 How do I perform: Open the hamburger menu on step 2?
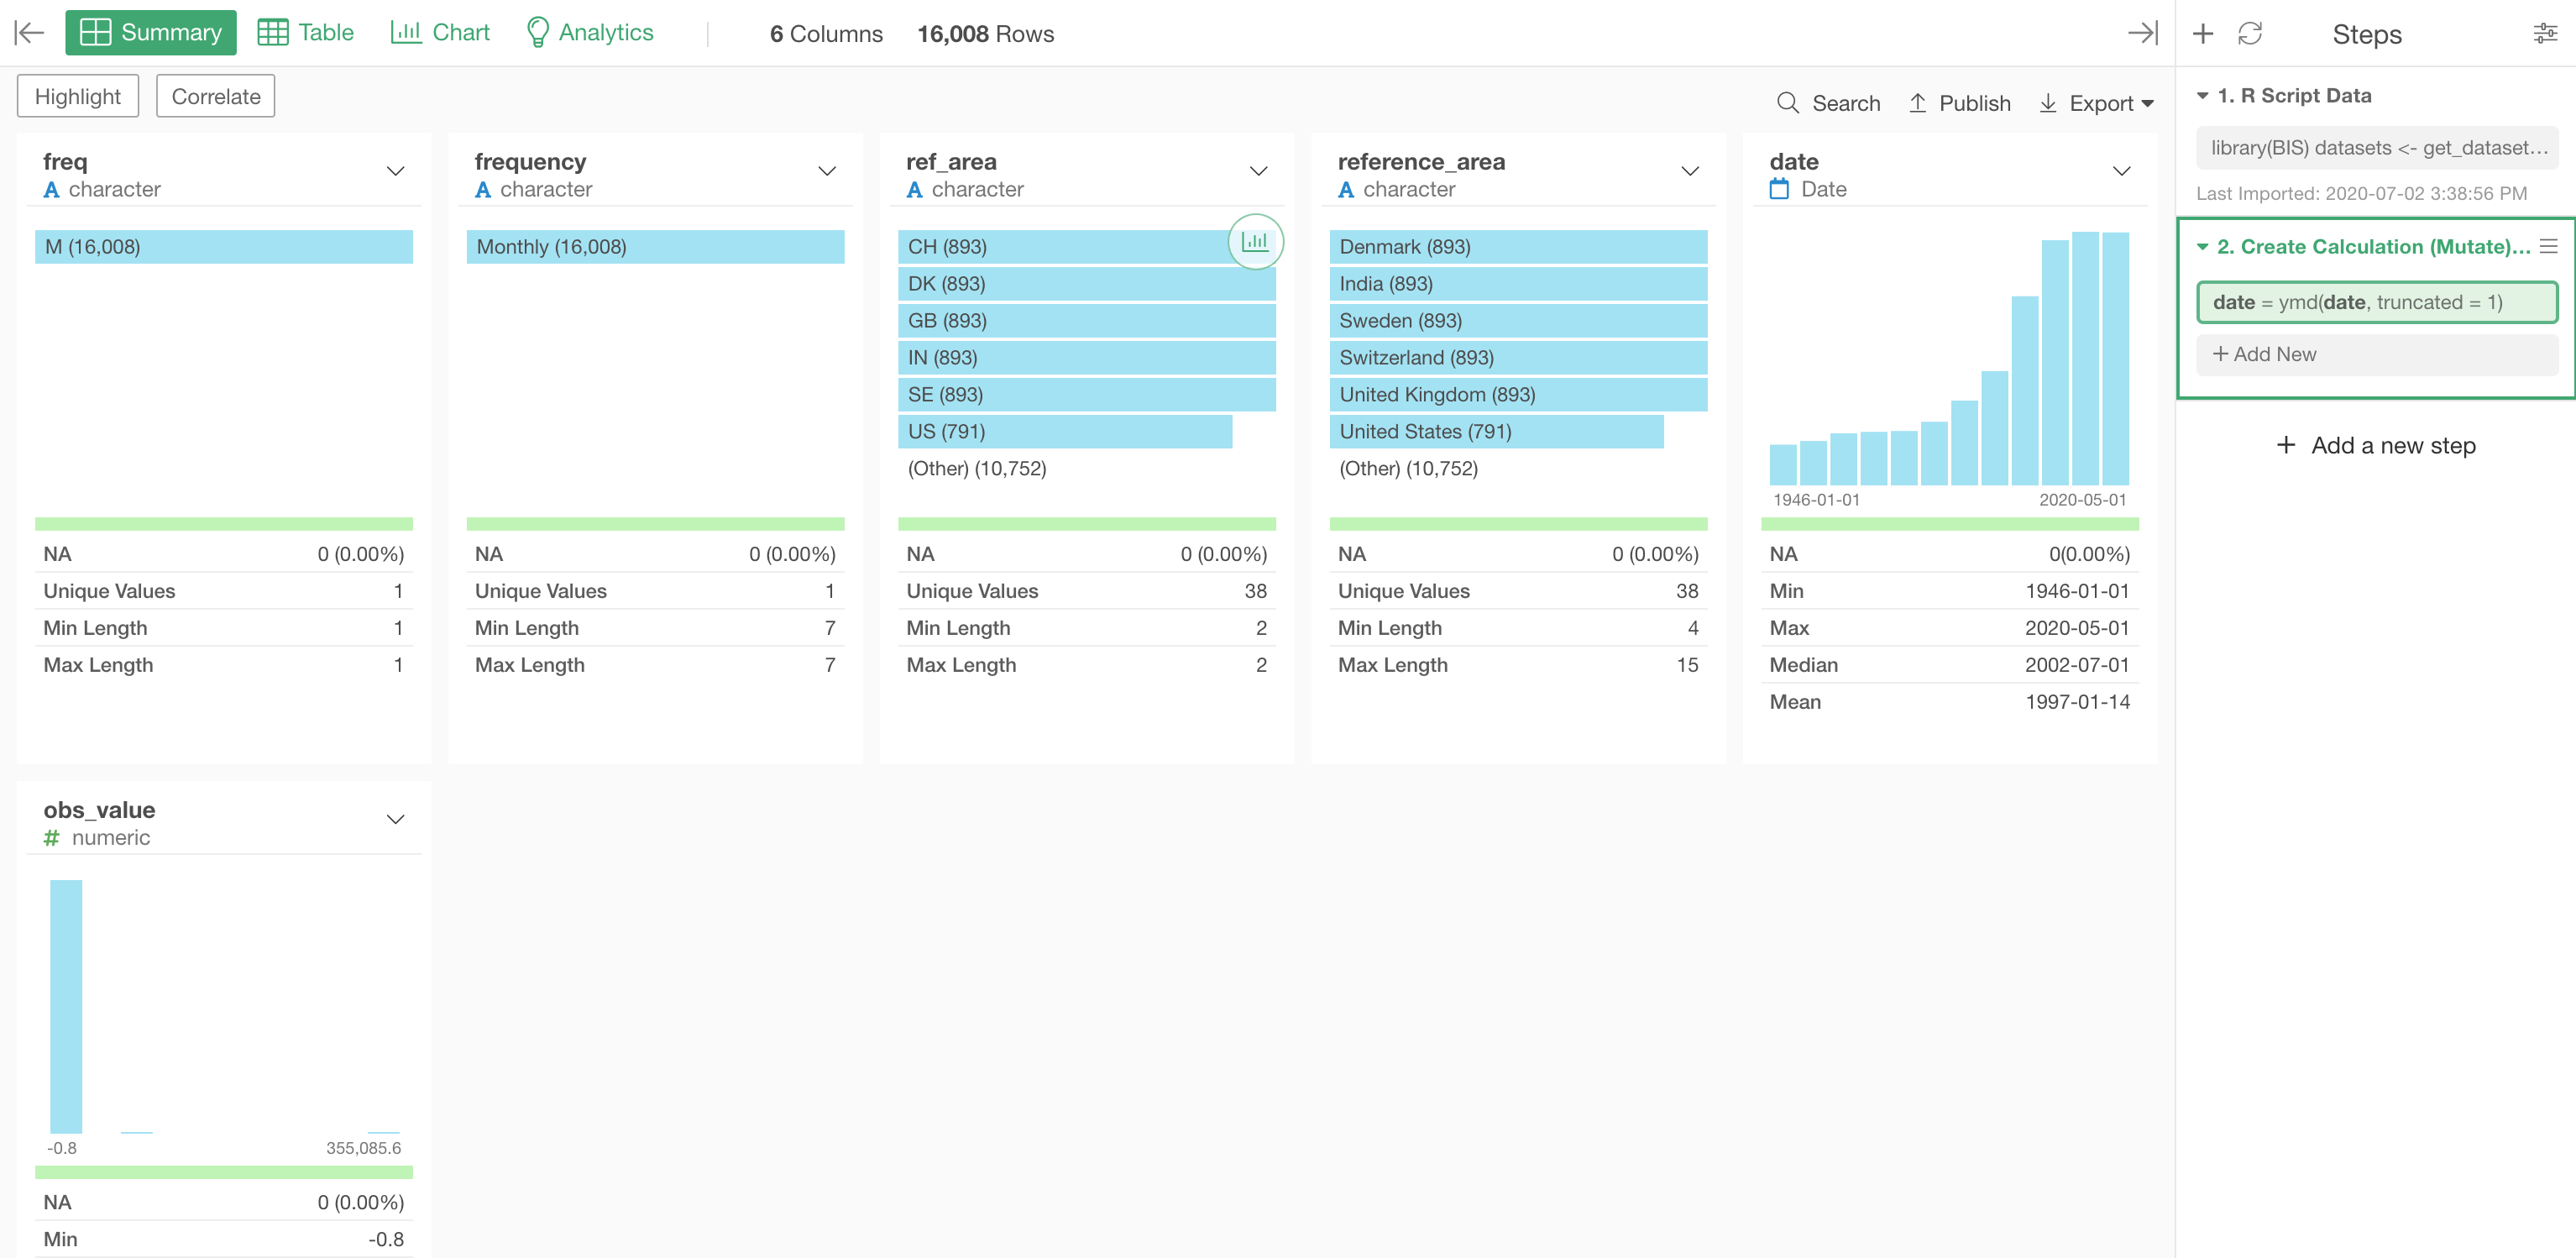coord(2548,246)
